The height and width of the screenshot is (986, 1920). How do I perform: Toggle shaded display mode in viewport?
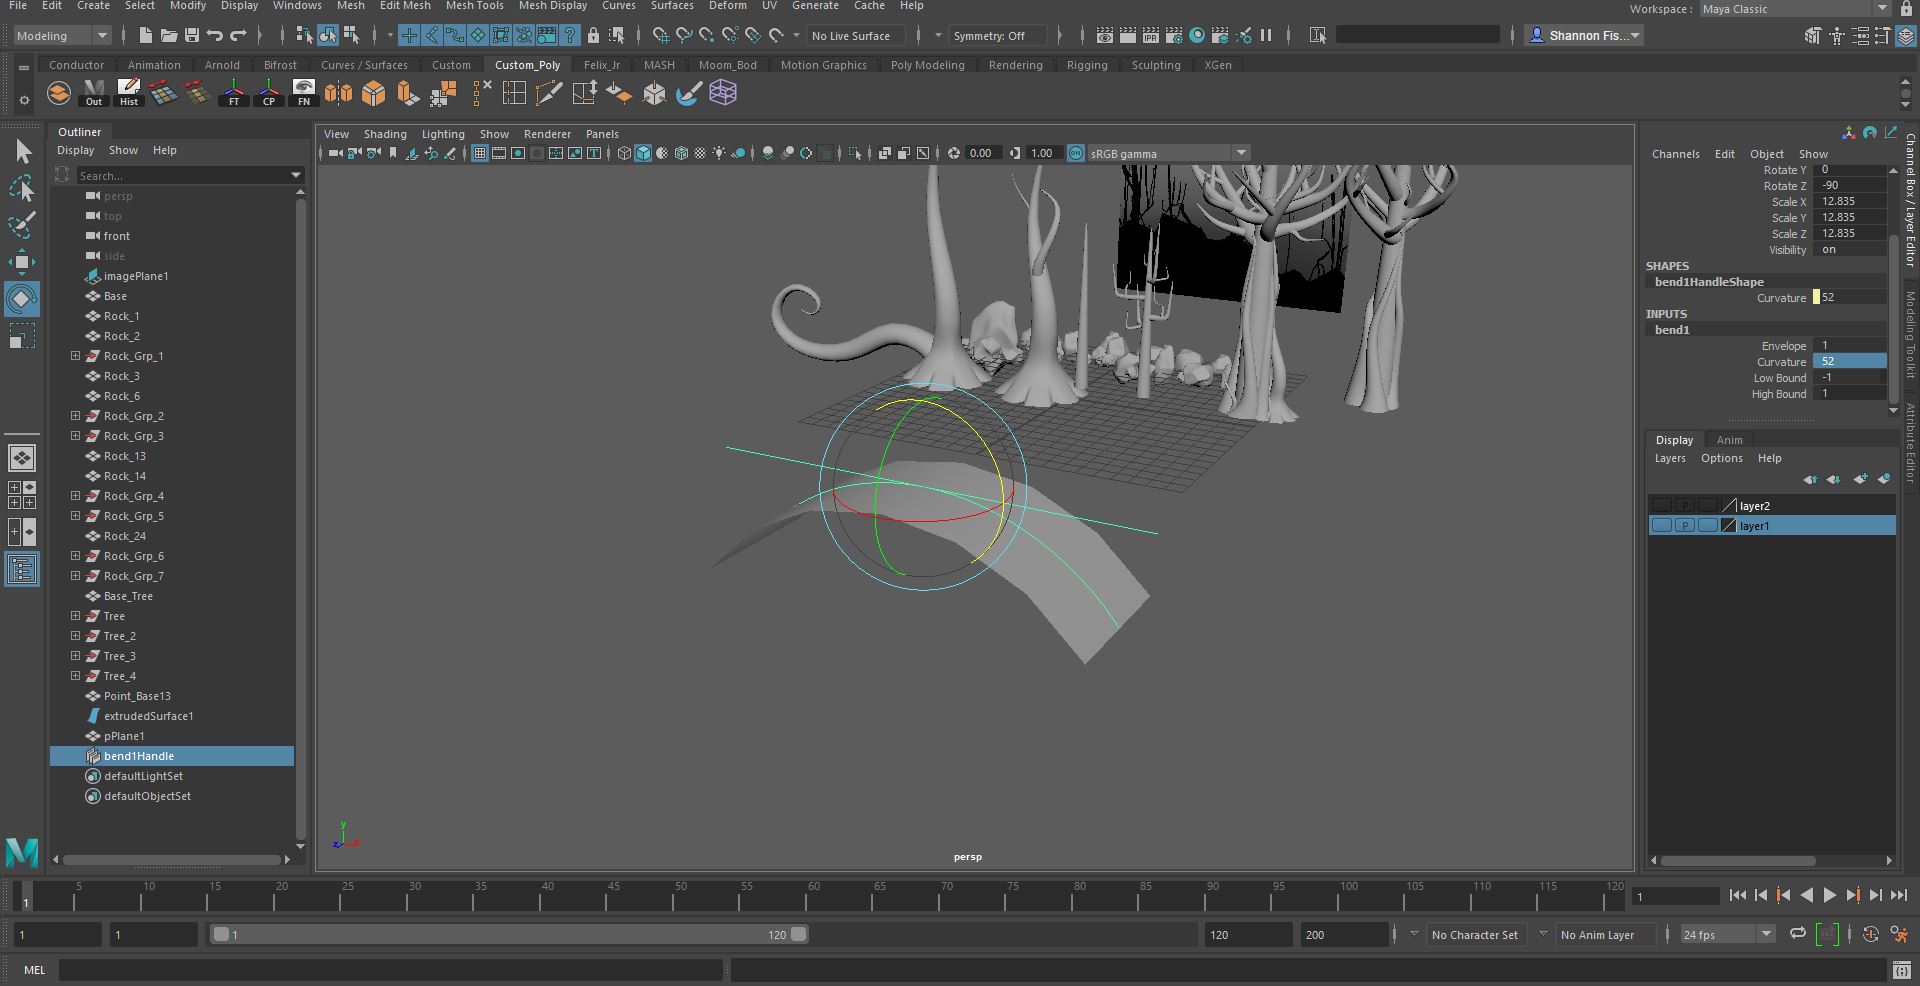pos(641,153)
